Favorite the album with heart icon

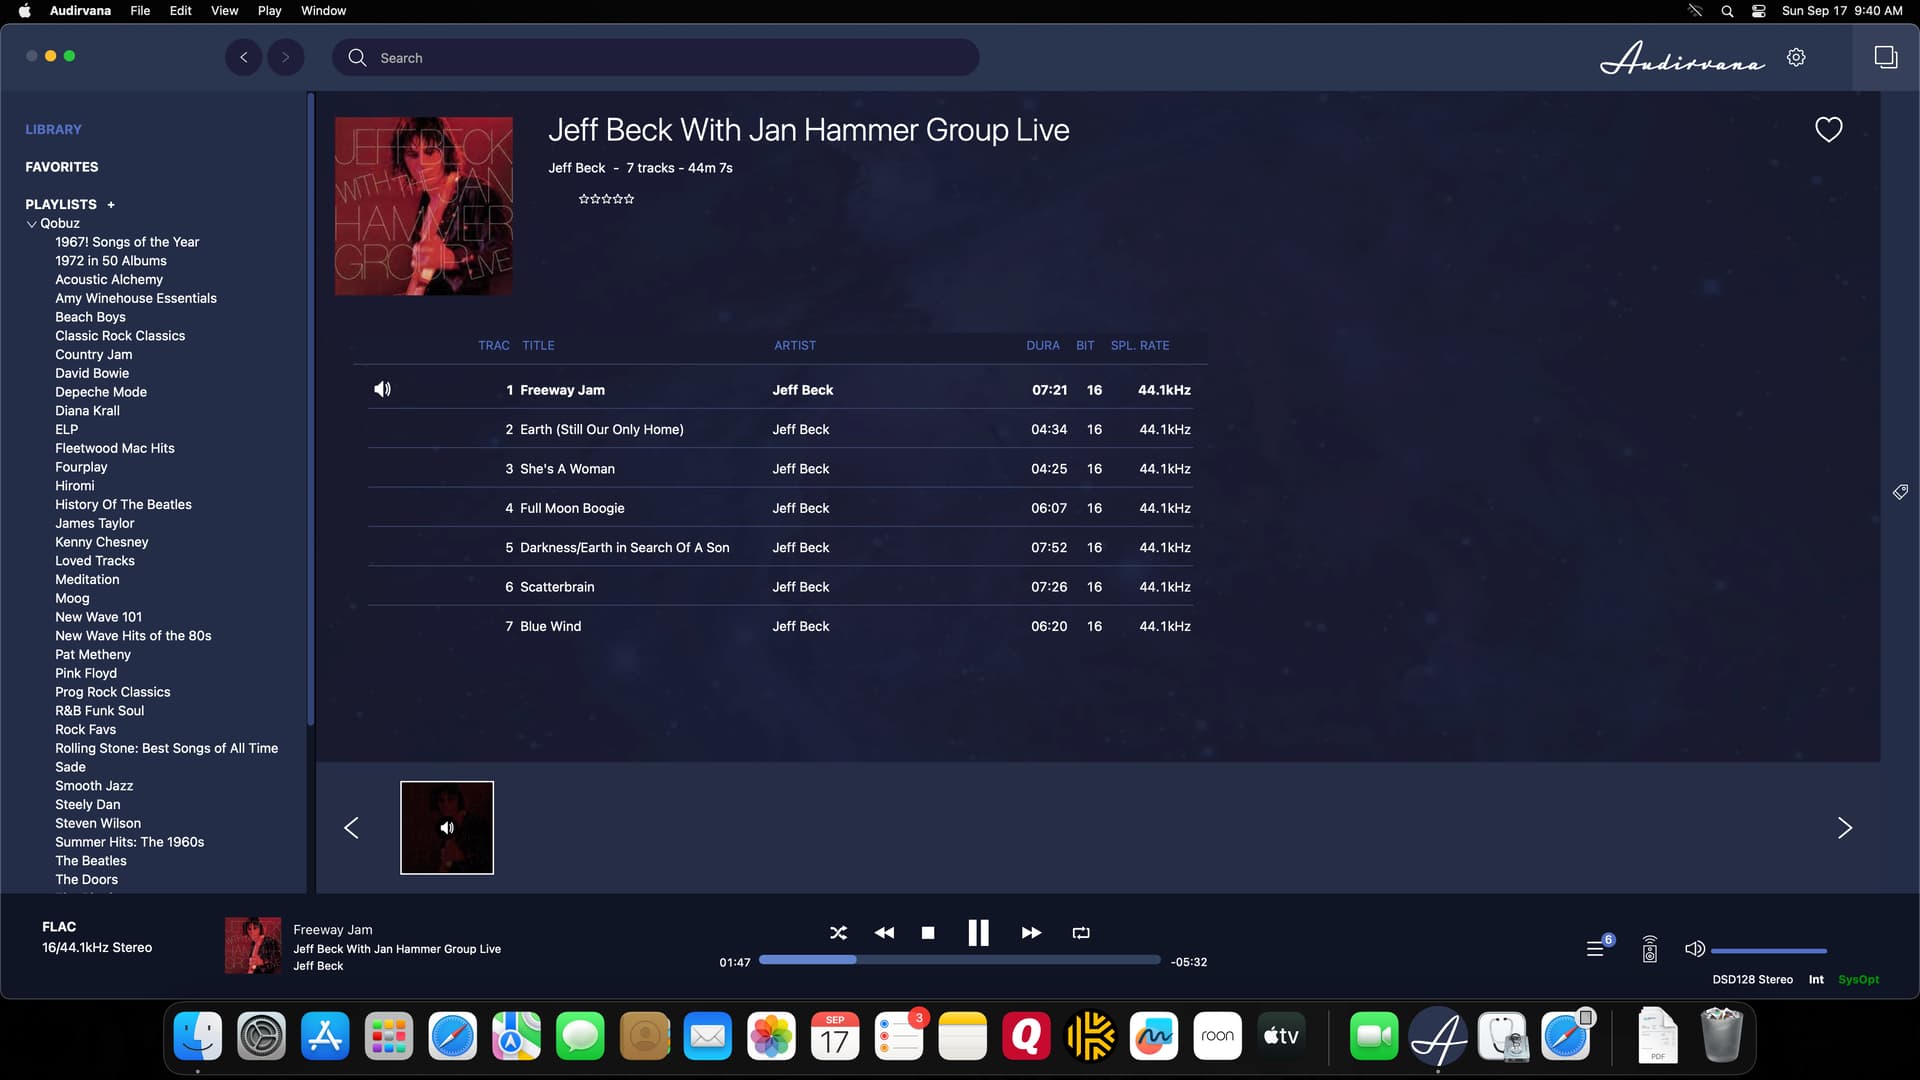[x=1829, y=129]
